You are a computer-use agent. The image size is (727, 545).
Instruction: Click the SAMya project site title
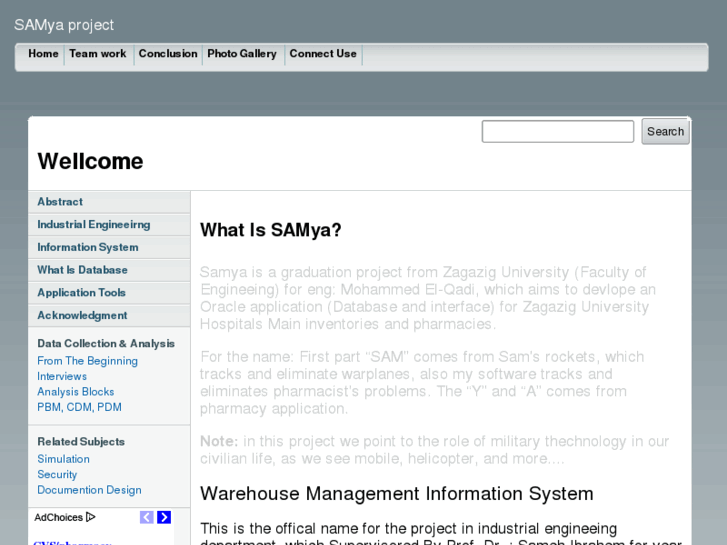pos(64,25)
